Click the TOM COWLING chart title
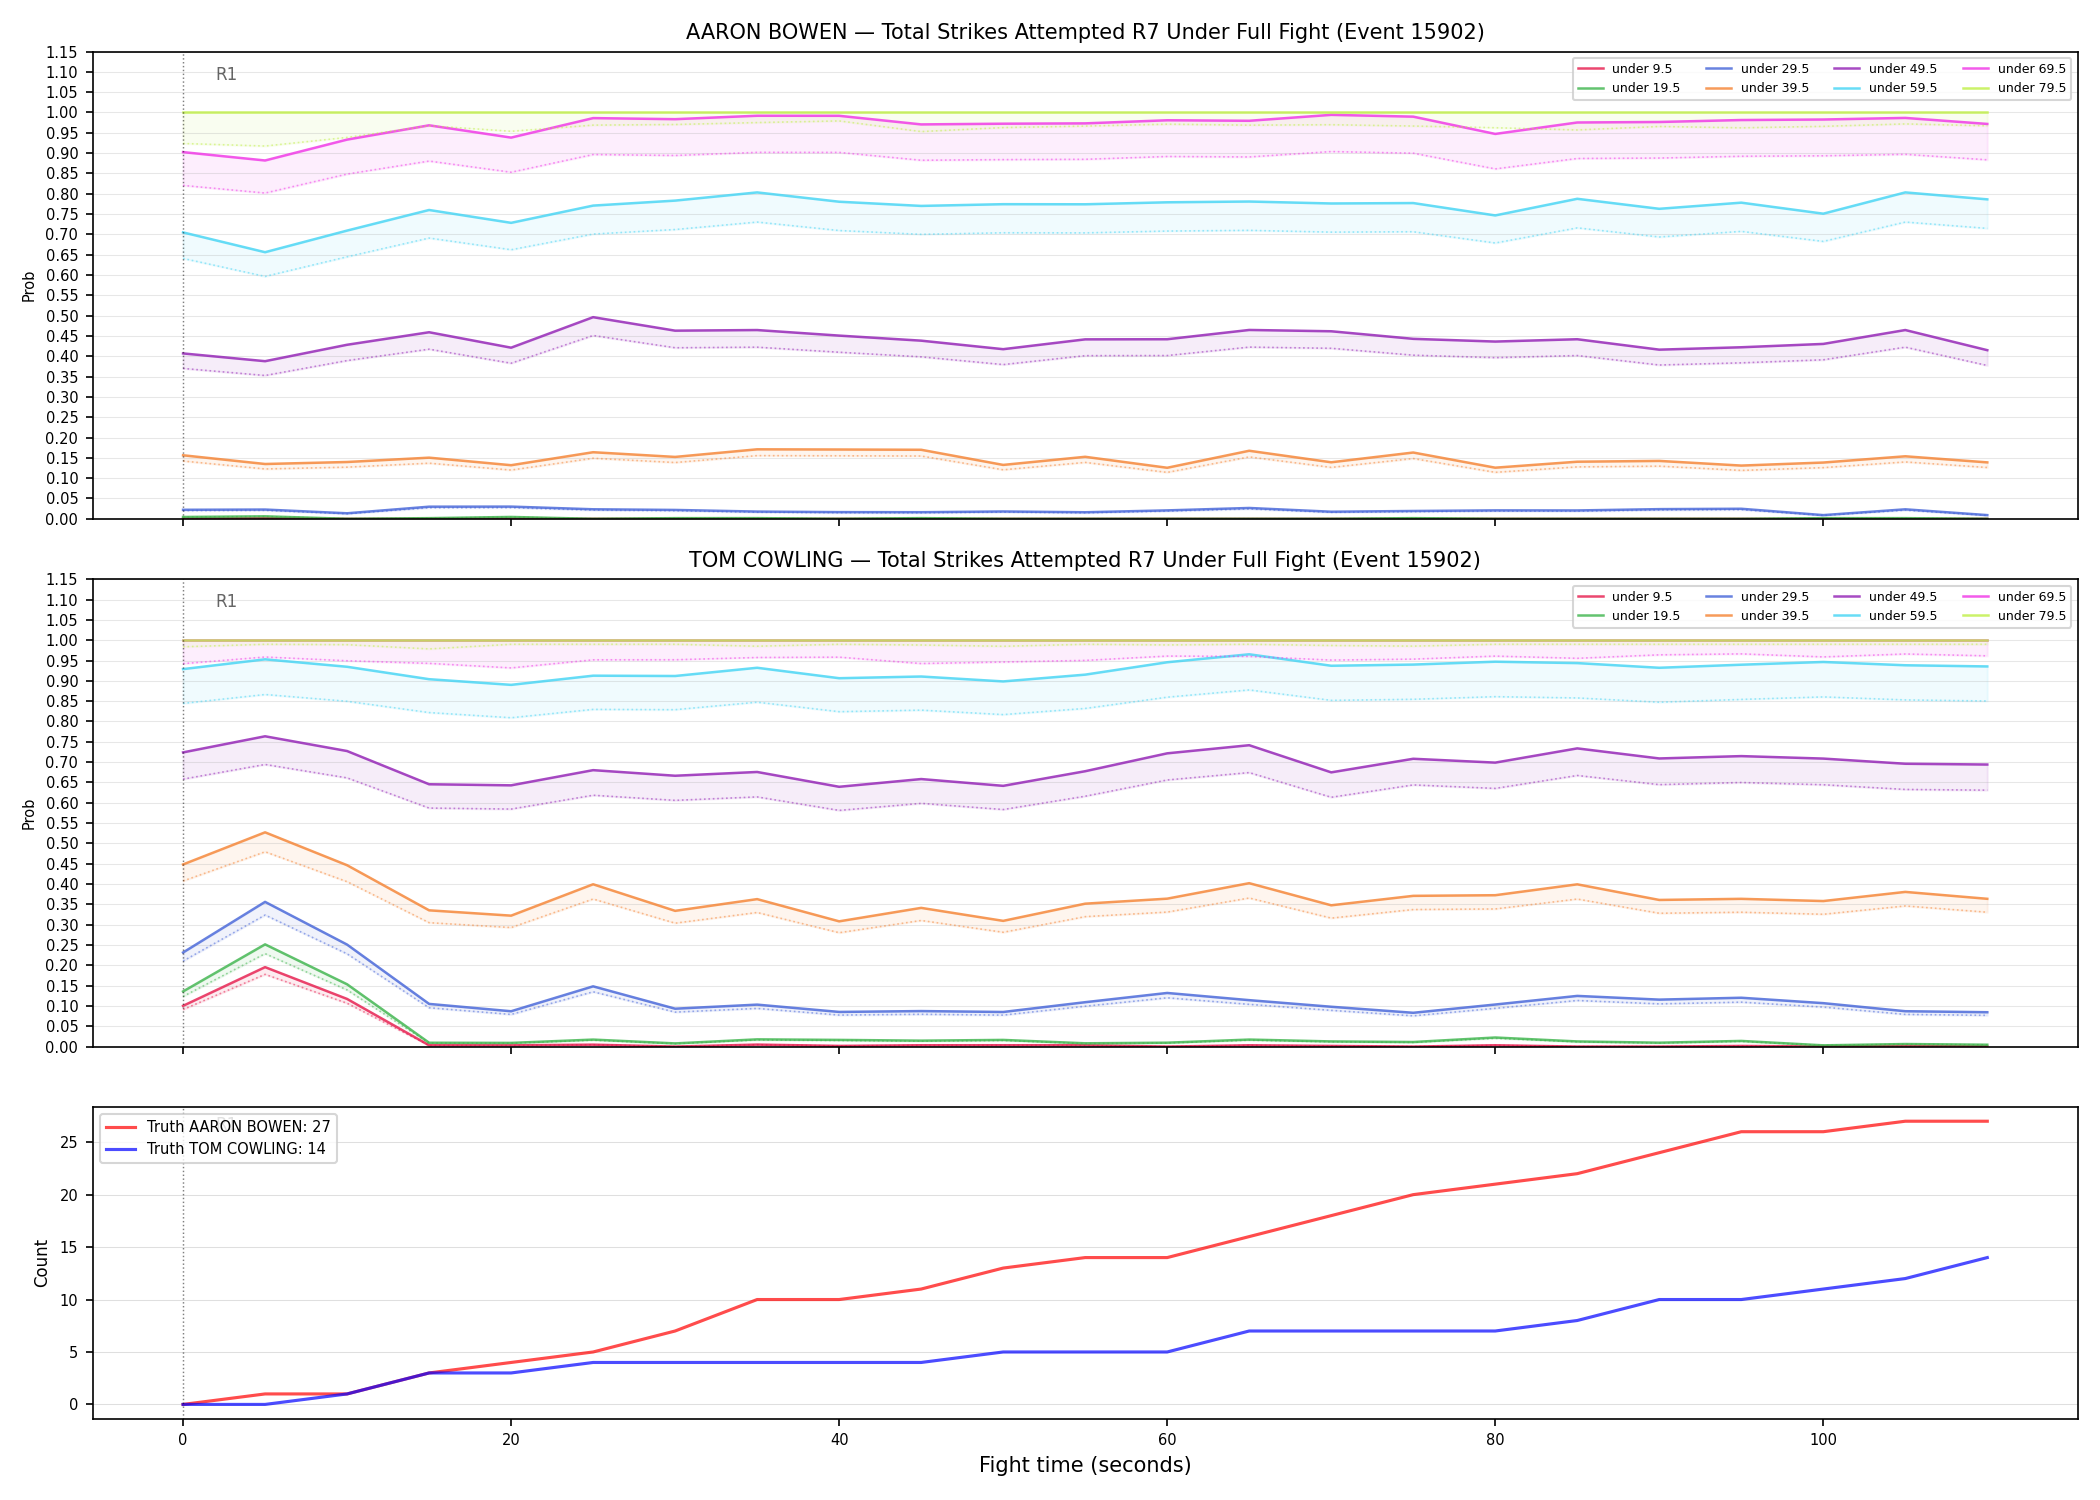This screenshot has width=2100, height=1500. 1084,560
